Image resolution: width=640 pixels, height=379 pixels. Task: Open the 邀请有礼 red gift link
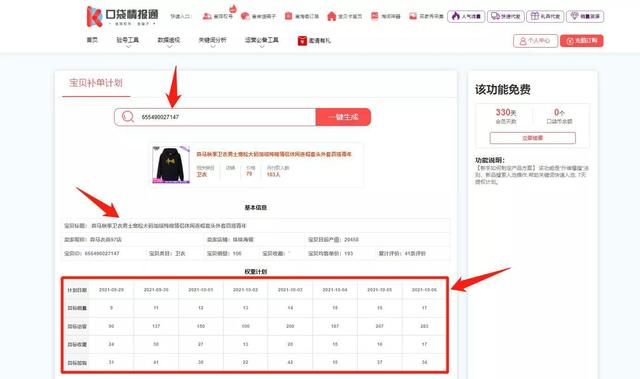click(314, 40)
